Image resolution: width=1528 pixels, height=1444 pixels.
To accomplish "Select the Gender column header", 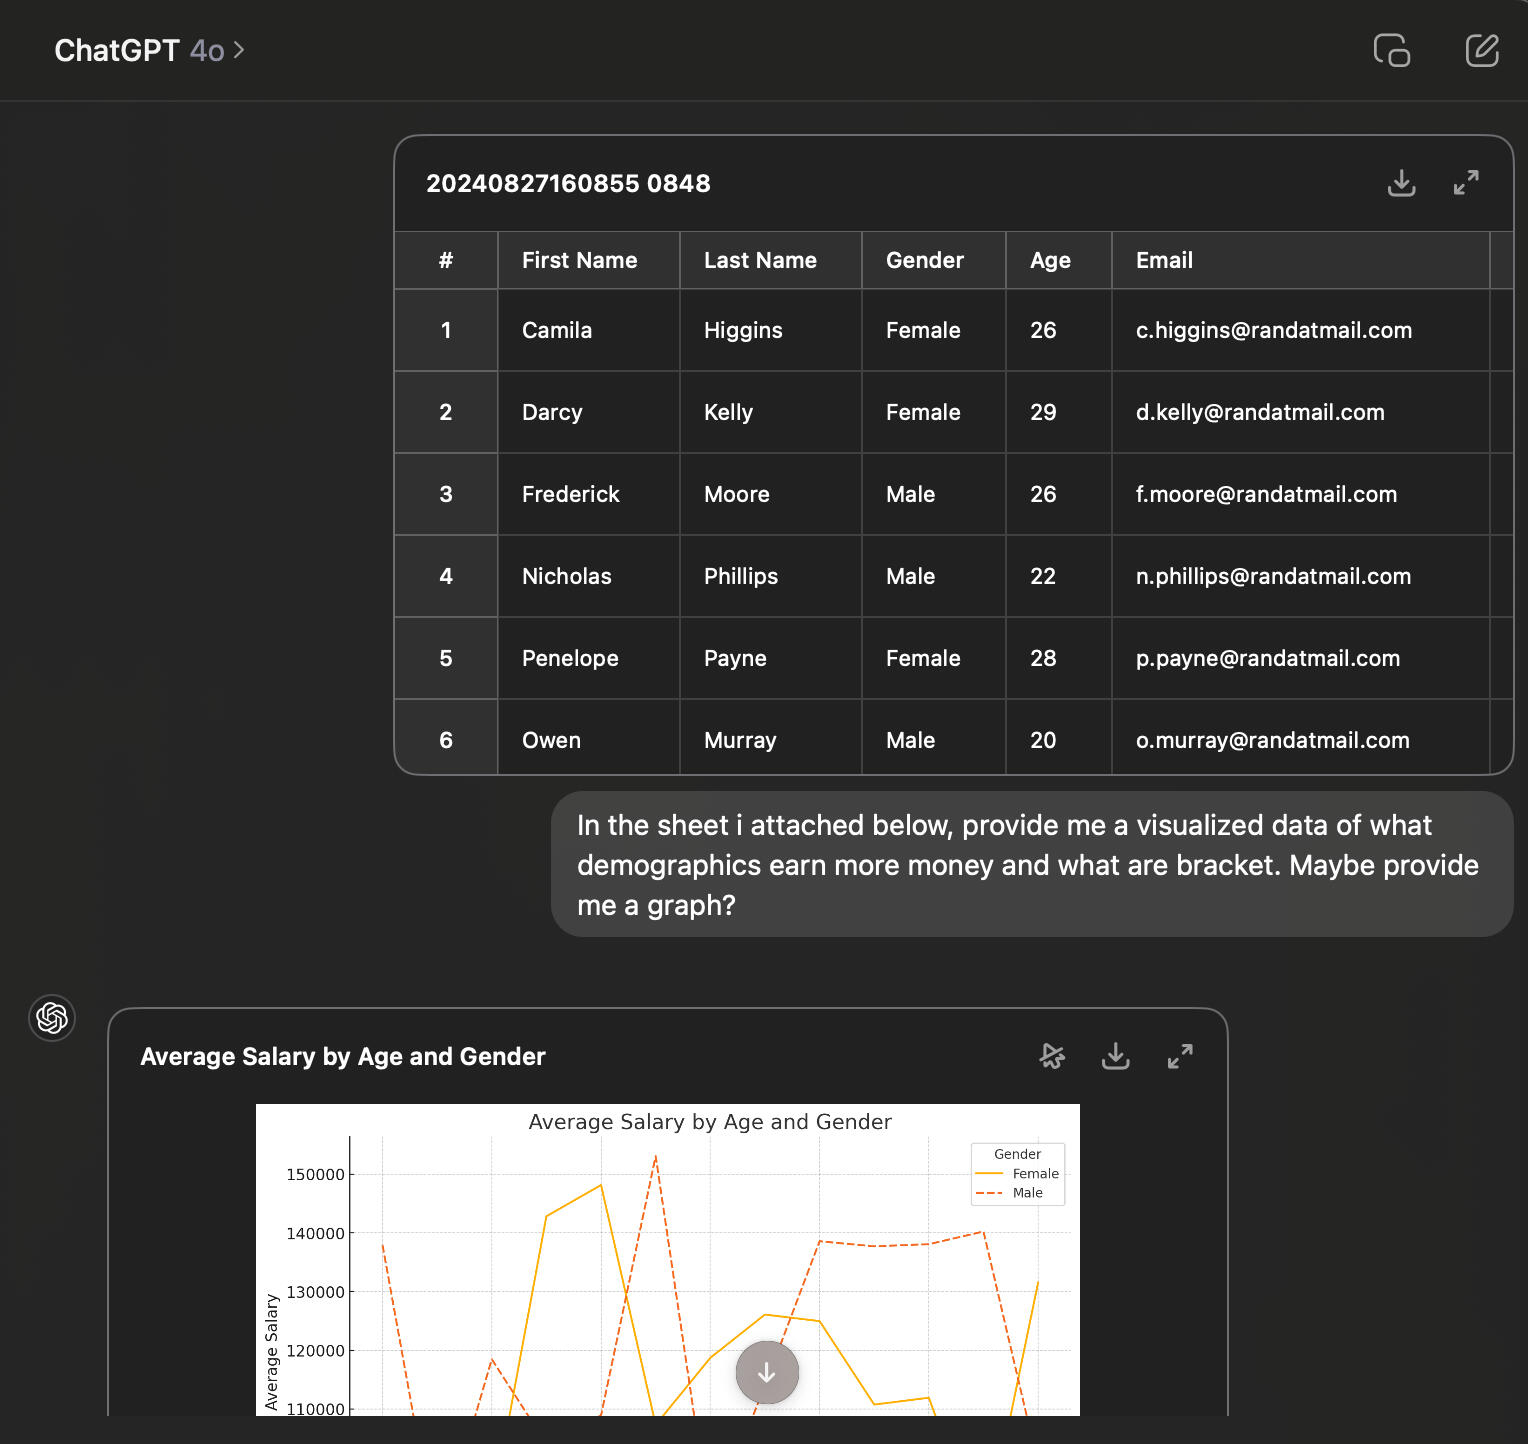I will tap(924, 260).
